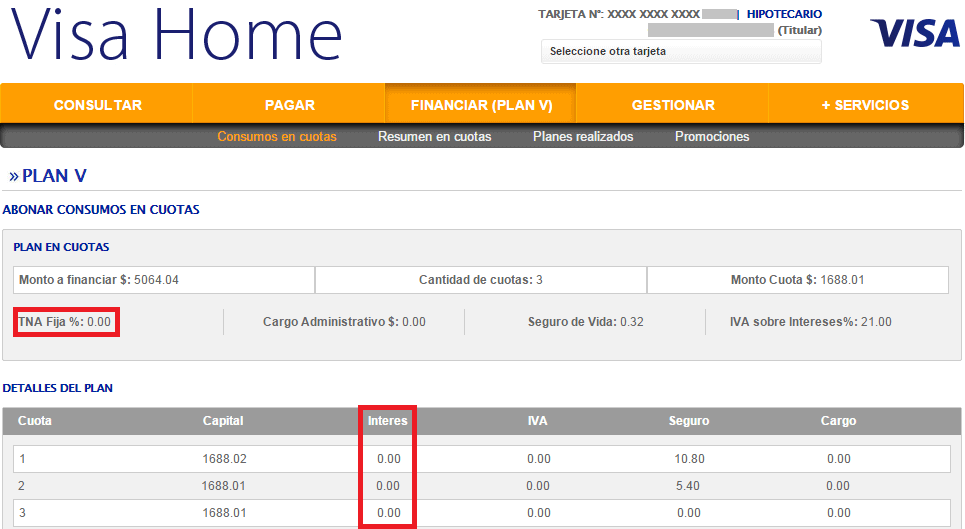Click IVA sobre Intereses%: 21.00

click(811, 322)
